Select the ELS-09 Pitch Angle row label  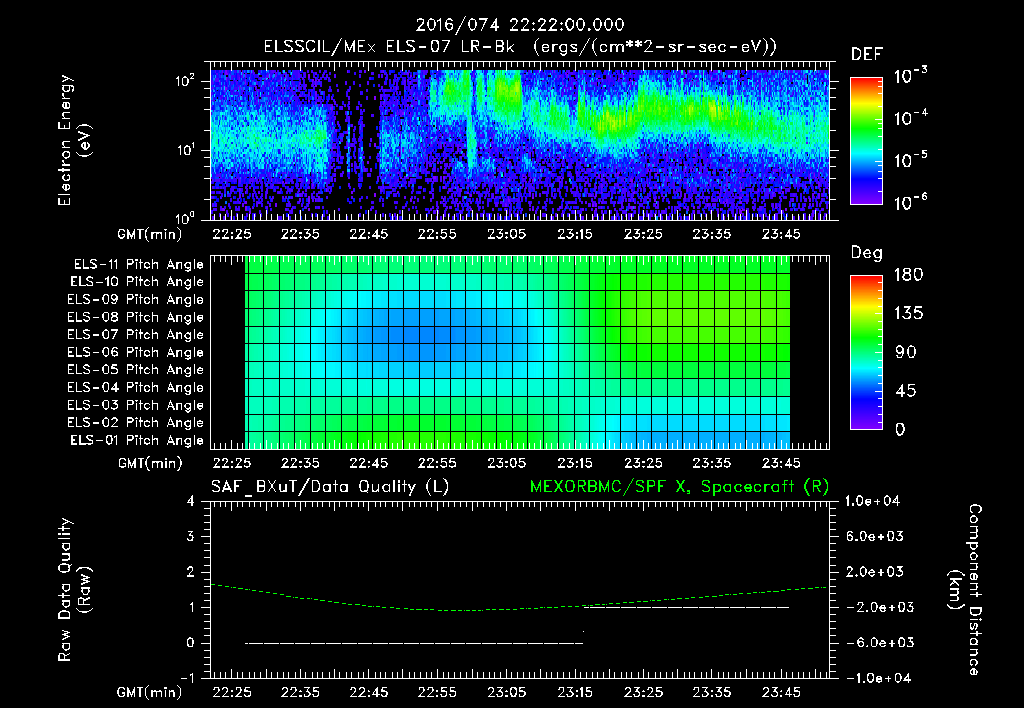(135, 299)
